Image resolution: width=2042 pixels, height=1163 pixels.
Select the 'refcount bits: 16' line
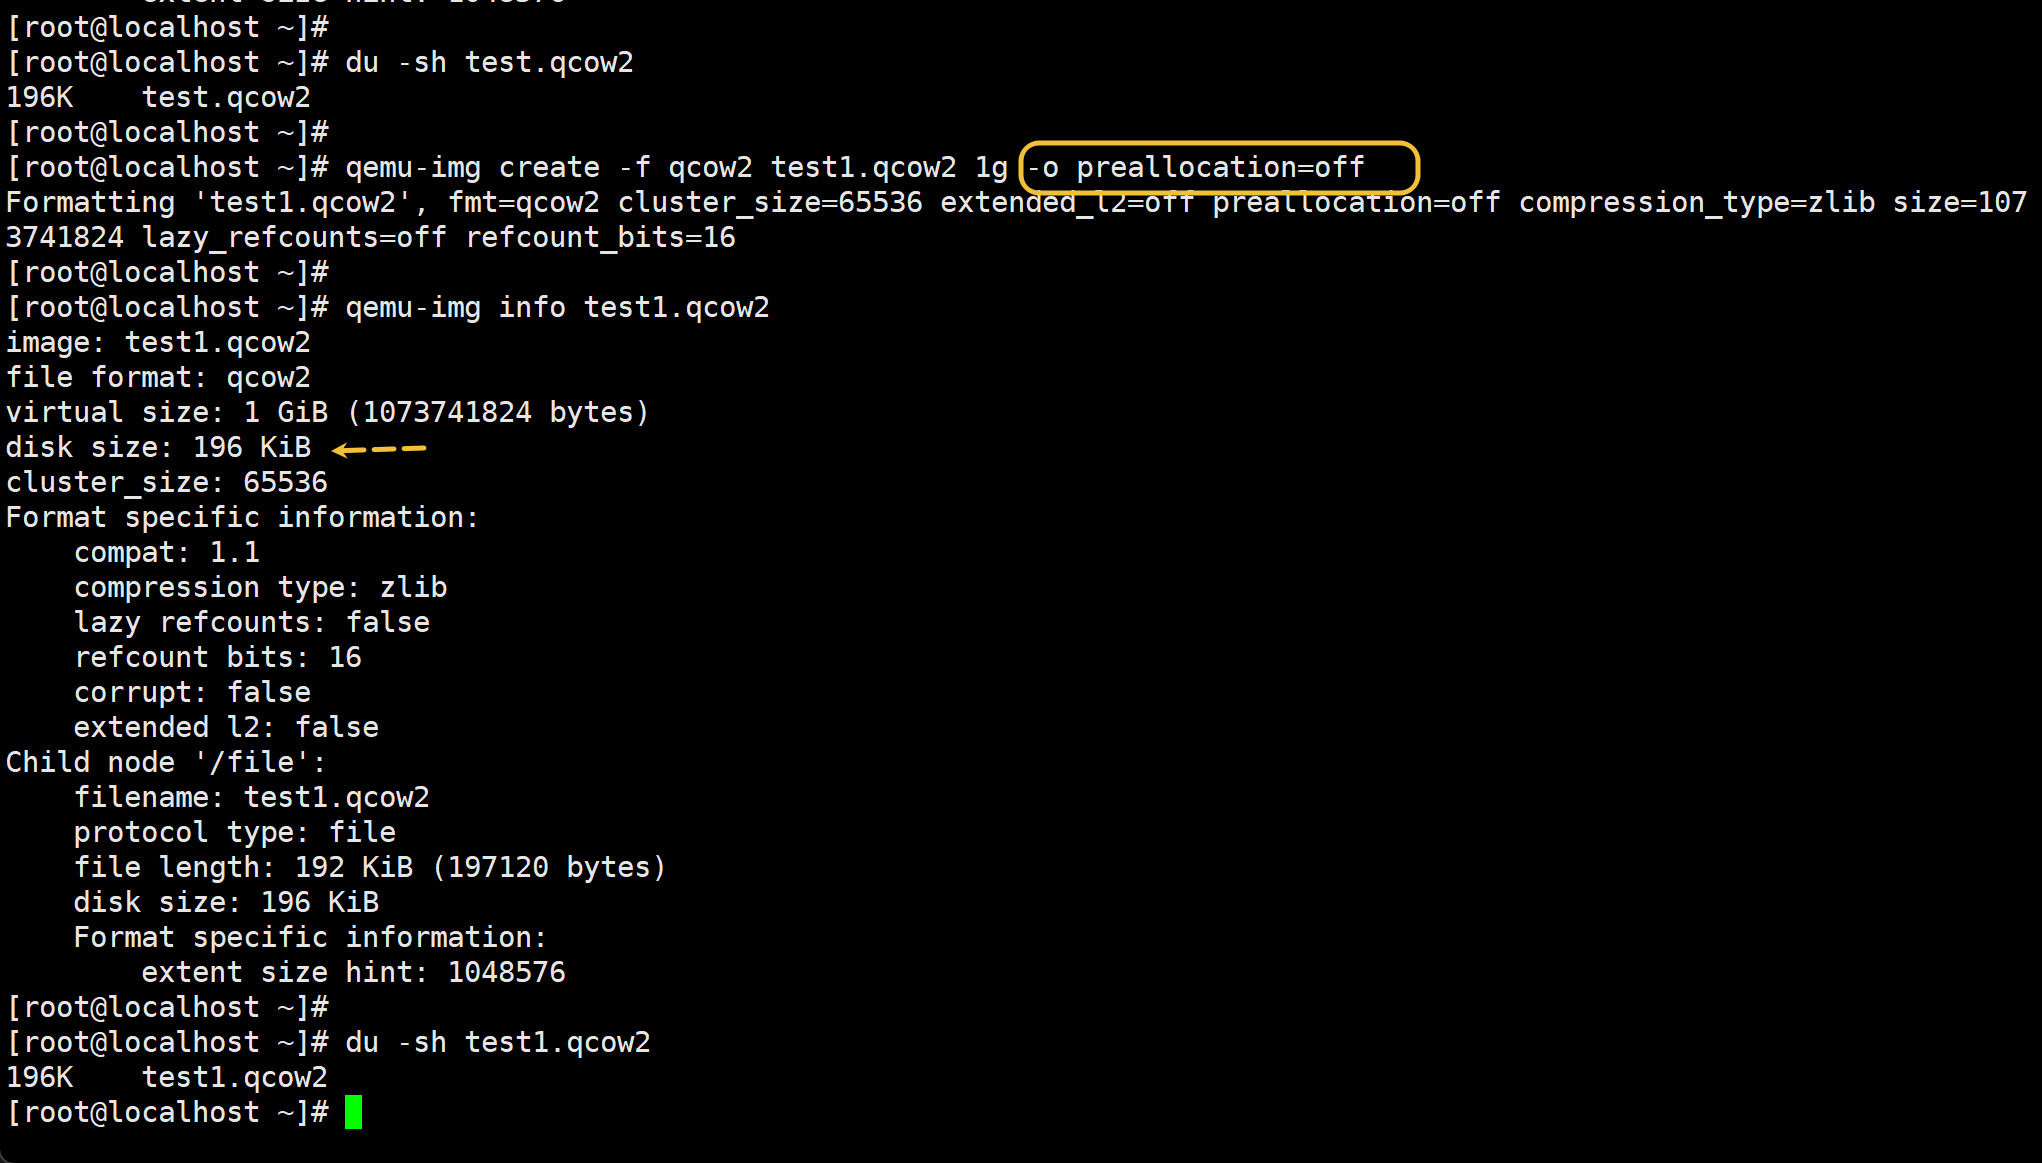[x=218, y=657]
